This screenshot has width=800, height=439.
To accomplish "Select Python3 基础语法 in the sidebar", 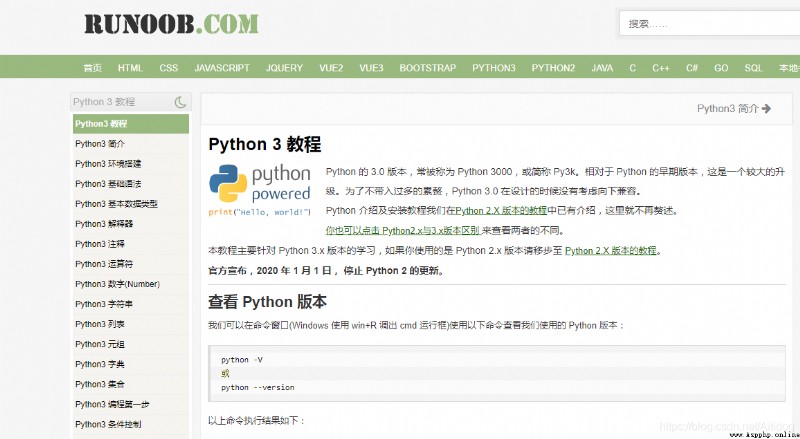I will (131, 184).
